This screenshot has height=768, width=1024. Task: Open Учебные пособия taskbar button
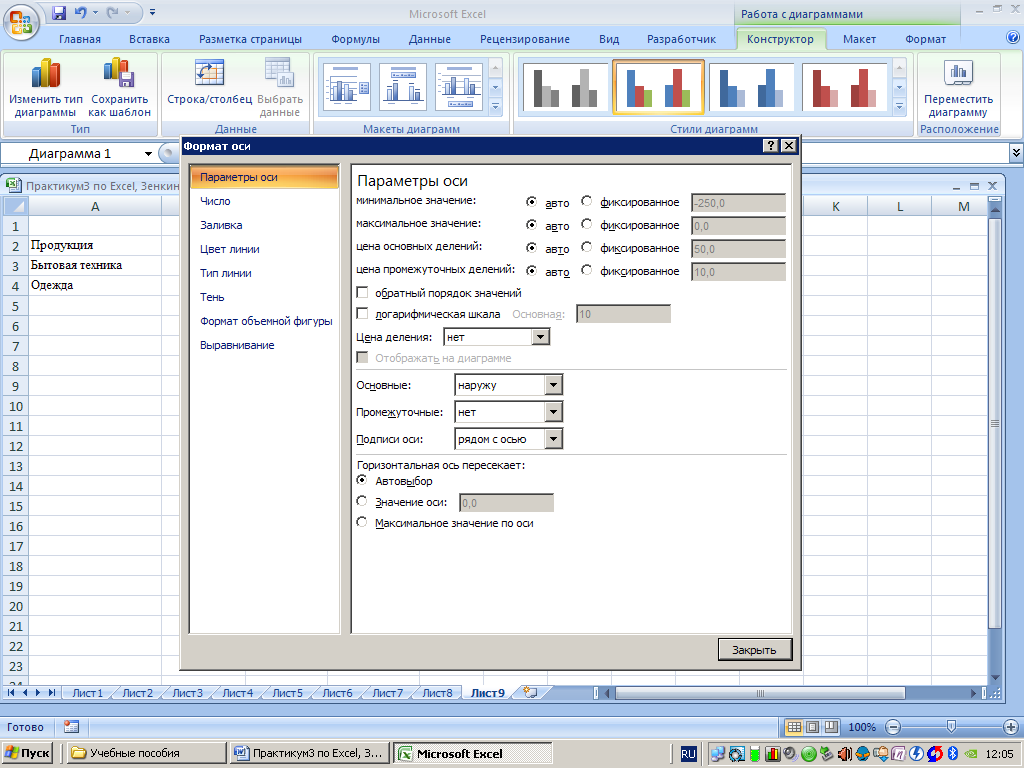coord(145,753)
